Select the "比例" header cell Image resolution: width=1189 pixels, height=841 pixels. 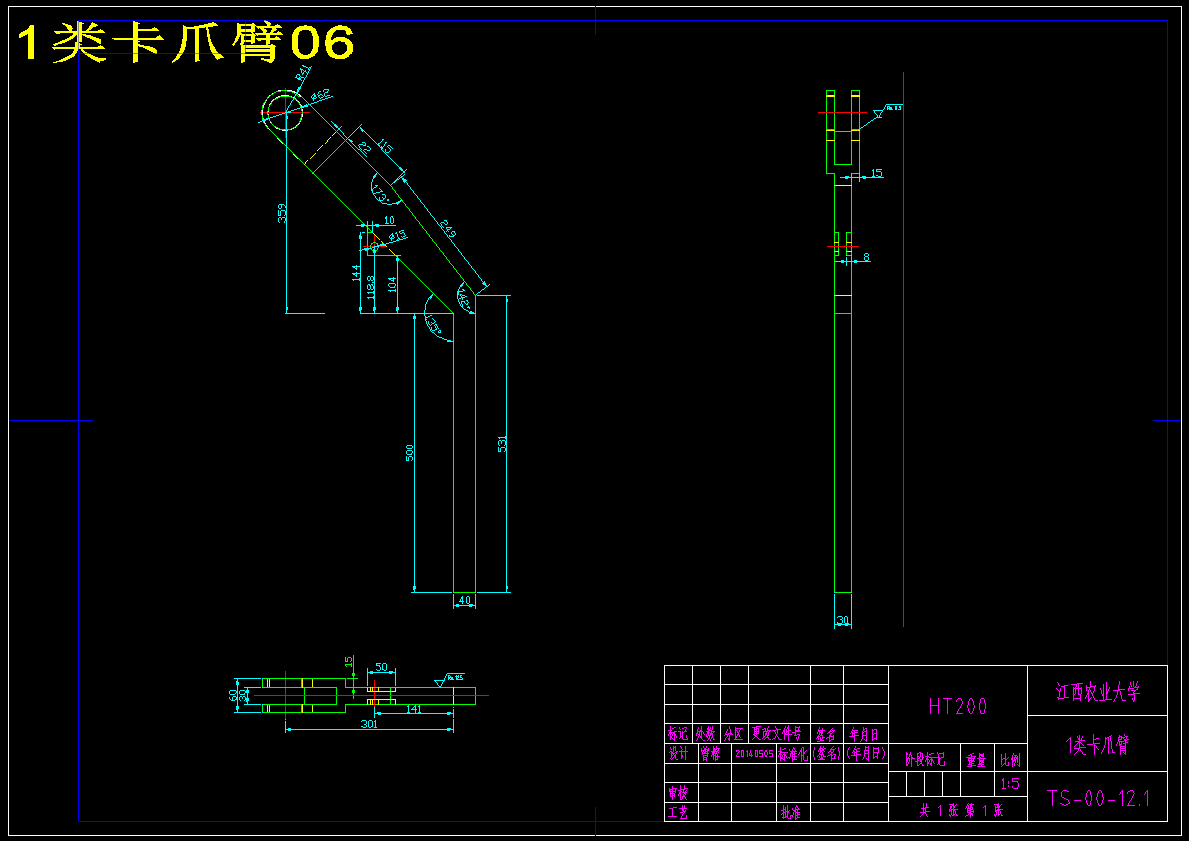point(1010,759)
